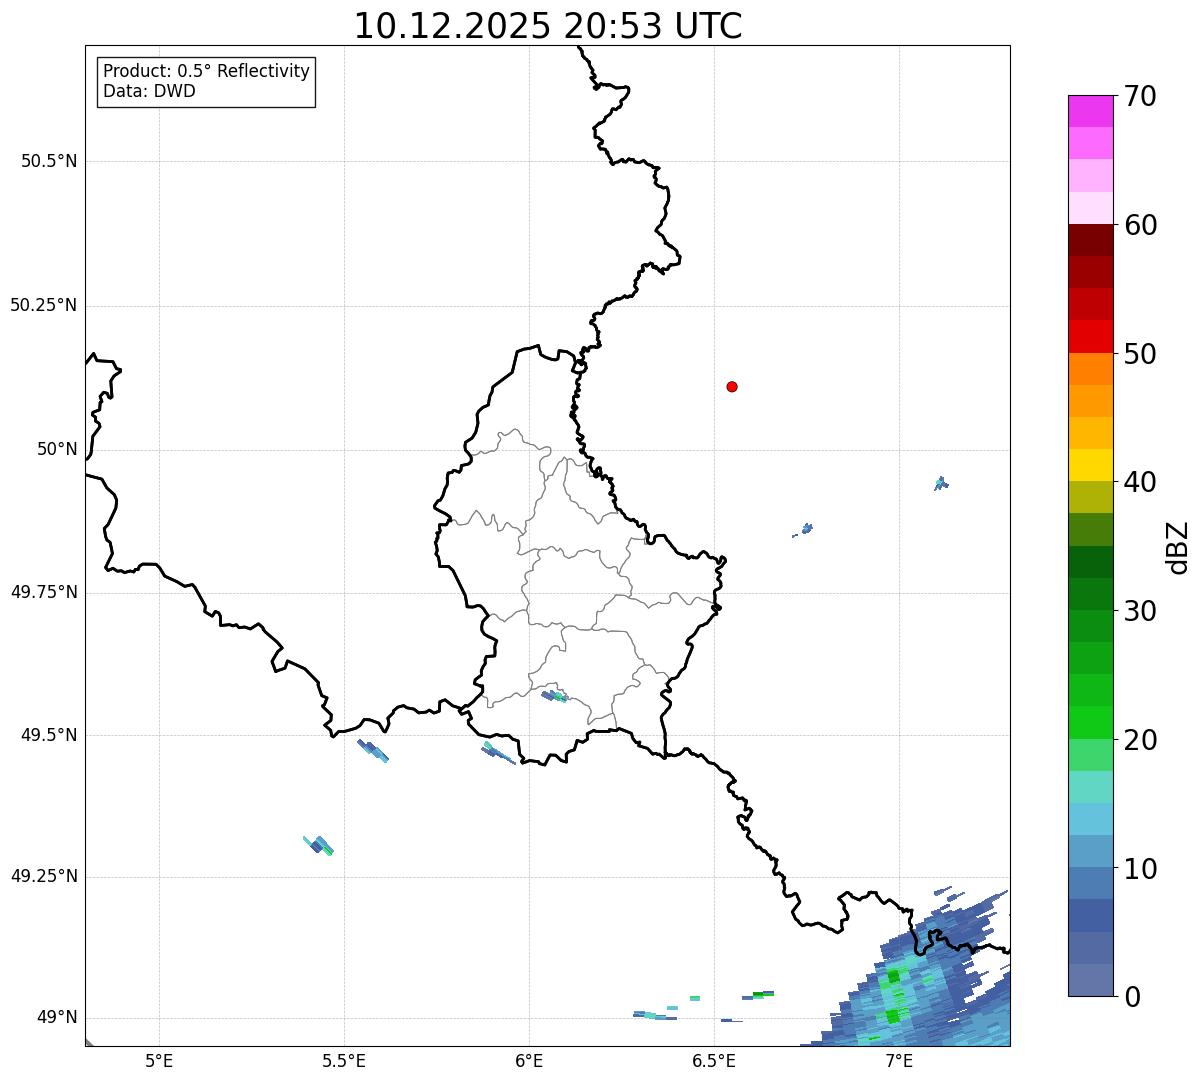Viewport: 1202px width, 1081px height.
Task: Click the 49.5°N latitude label
Action: 49,735
